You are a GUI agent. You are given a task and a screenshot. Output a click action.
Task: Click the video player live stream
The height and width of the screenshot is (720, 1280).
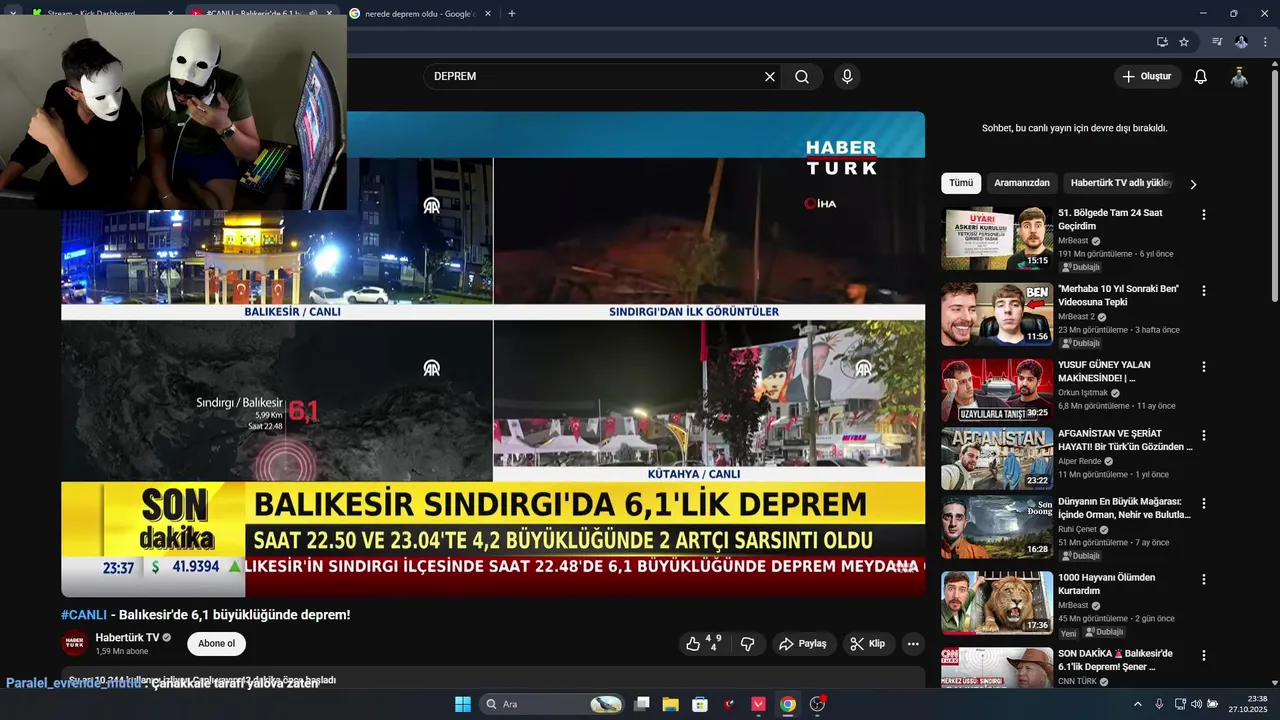click(493, 354)
